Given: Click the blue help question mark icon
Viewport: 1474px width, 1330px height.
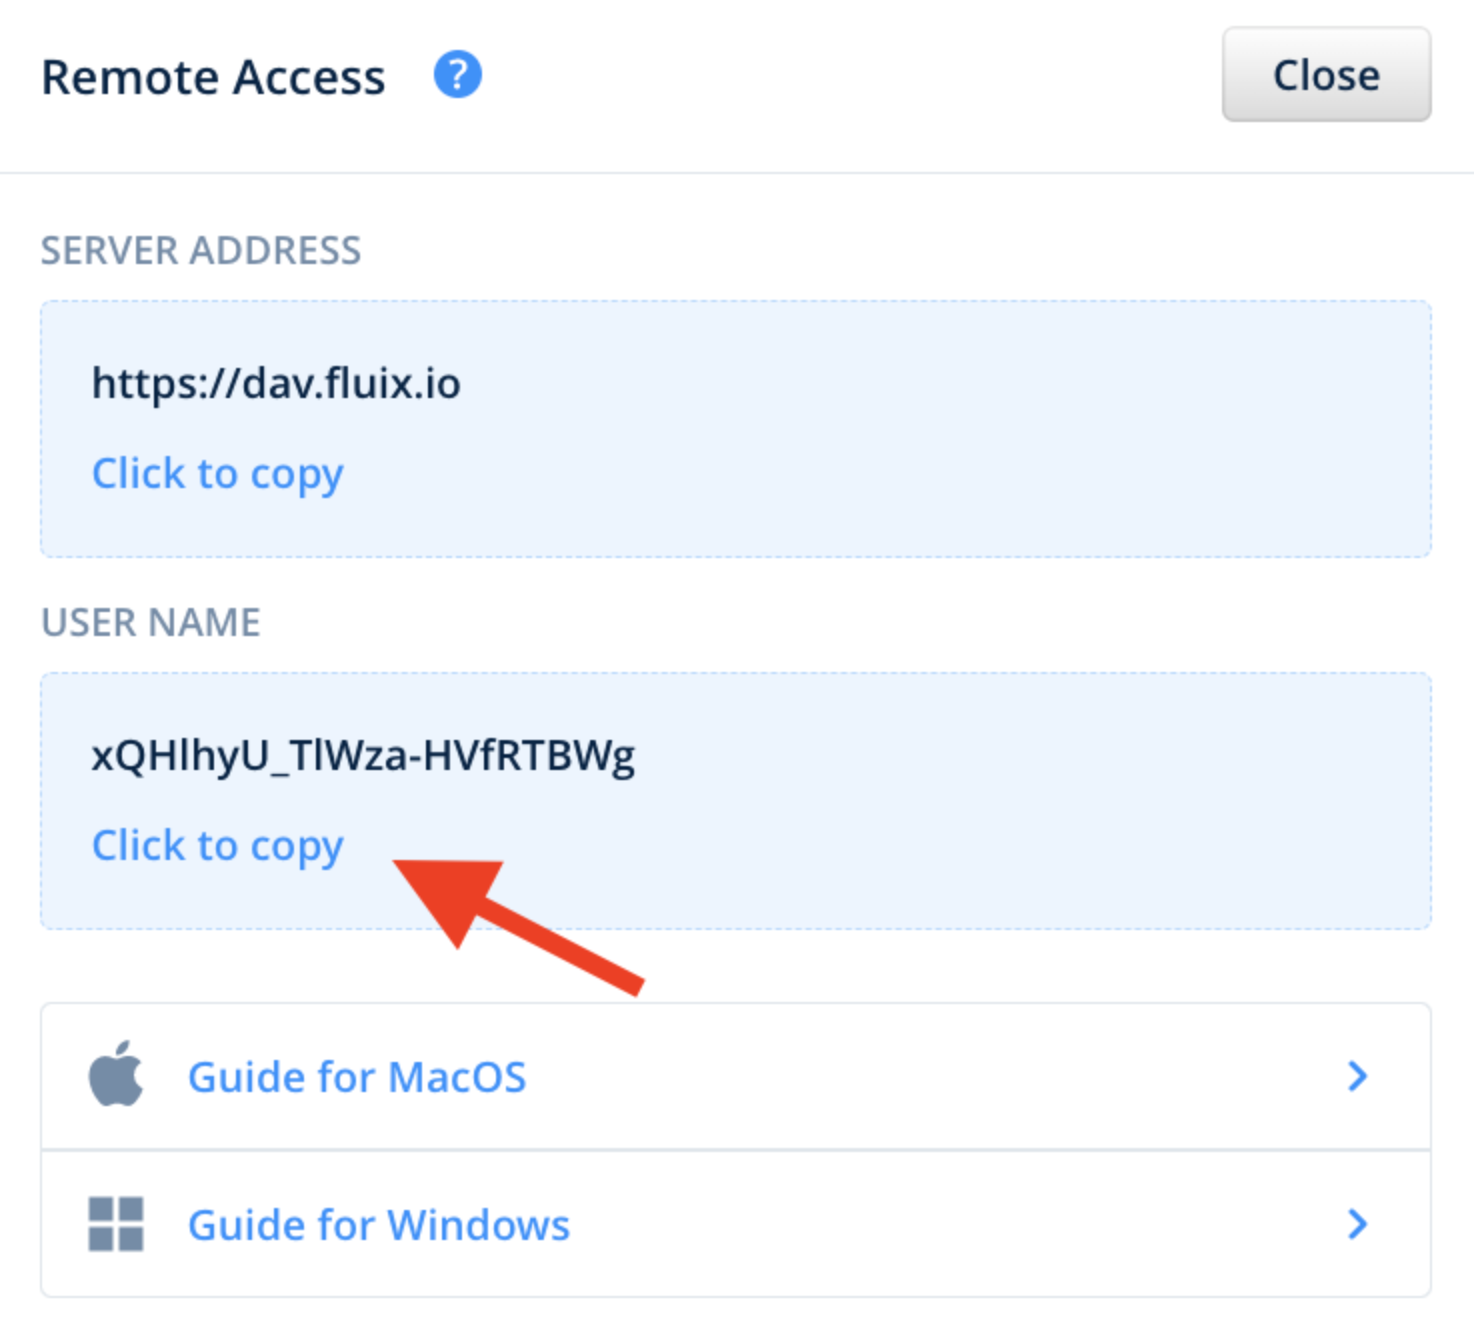Looking at the screenshot, I should tap(457, 76).
